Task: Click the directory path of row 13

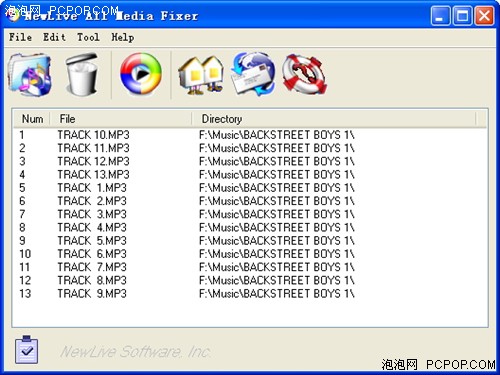Action: 277,293
